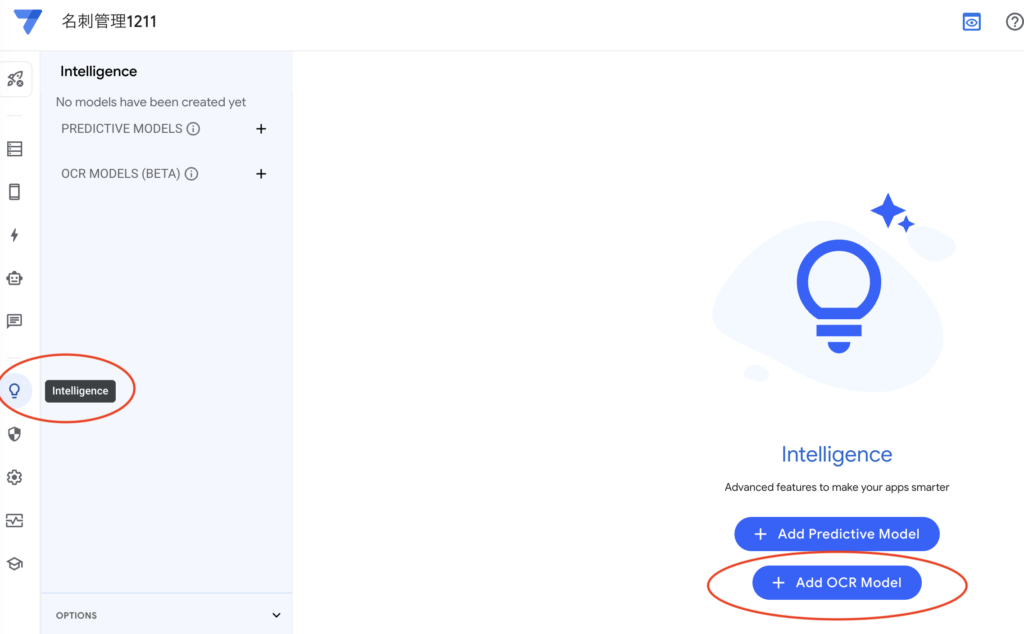
Task: Open the Automation robot icon
Action: [x=15, y=278]
